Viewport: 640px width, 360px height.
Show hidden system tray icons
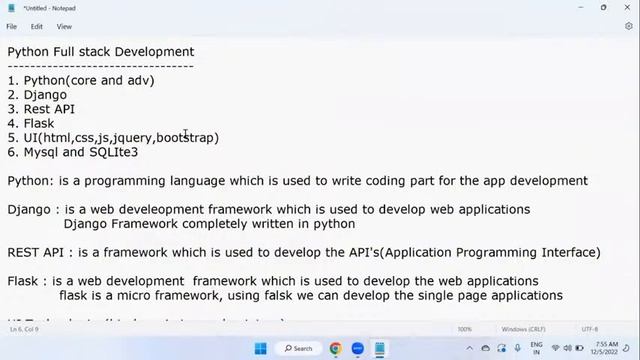469,348
